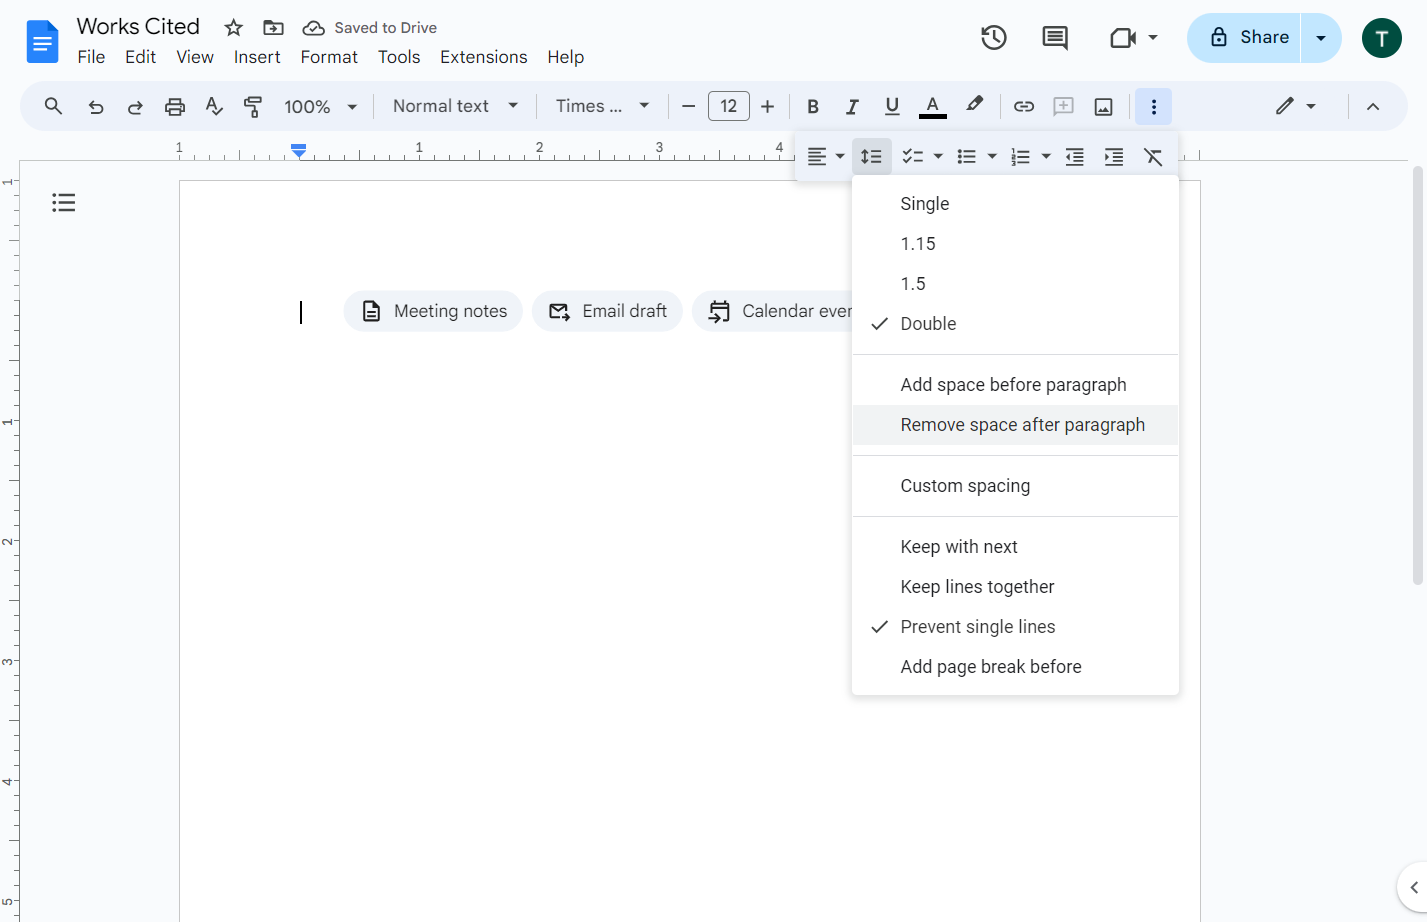The image size is (1427, 922).
Task: Decrease the paragraph indent
Action: click(1074, 157)
